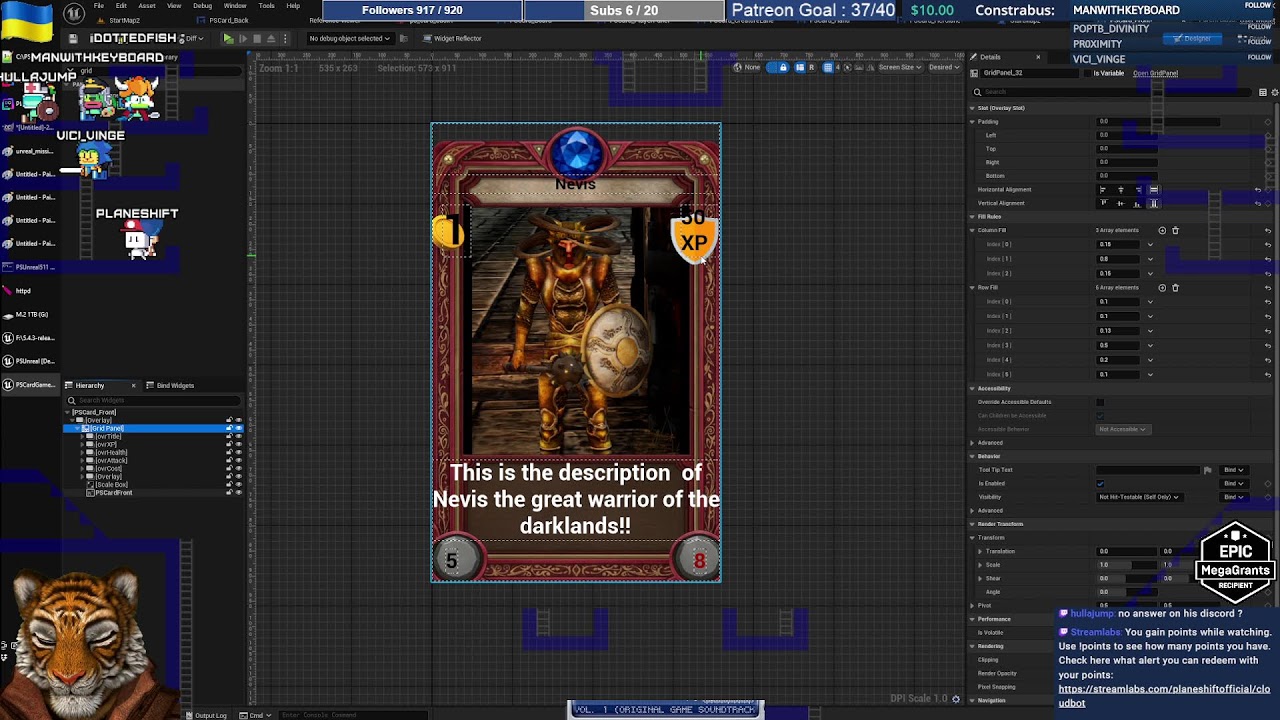The height and width of the screenshot is (720, 1280).
Task: Set Horizontal Alignment to Fill
Action: coord(1154,189)
